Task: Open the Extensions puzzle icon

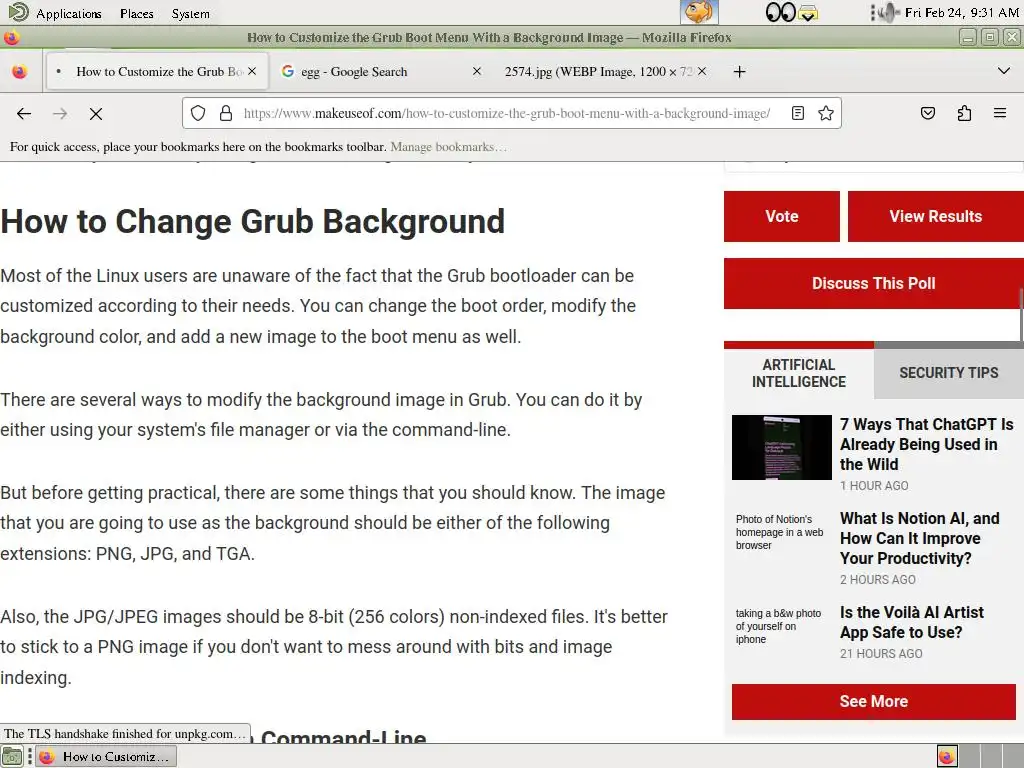Action: point(964,114)
